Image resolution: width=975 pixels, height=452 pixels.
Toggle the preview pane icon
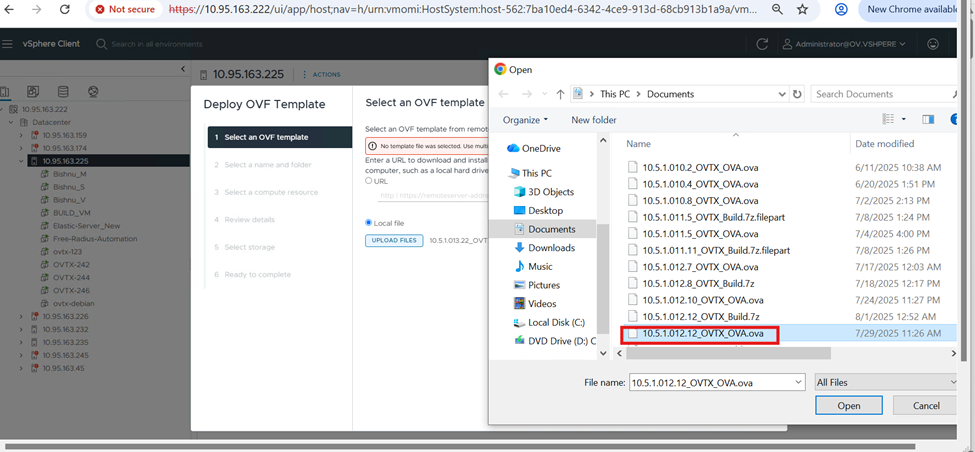pyautogui.click(x=928, y=120)
